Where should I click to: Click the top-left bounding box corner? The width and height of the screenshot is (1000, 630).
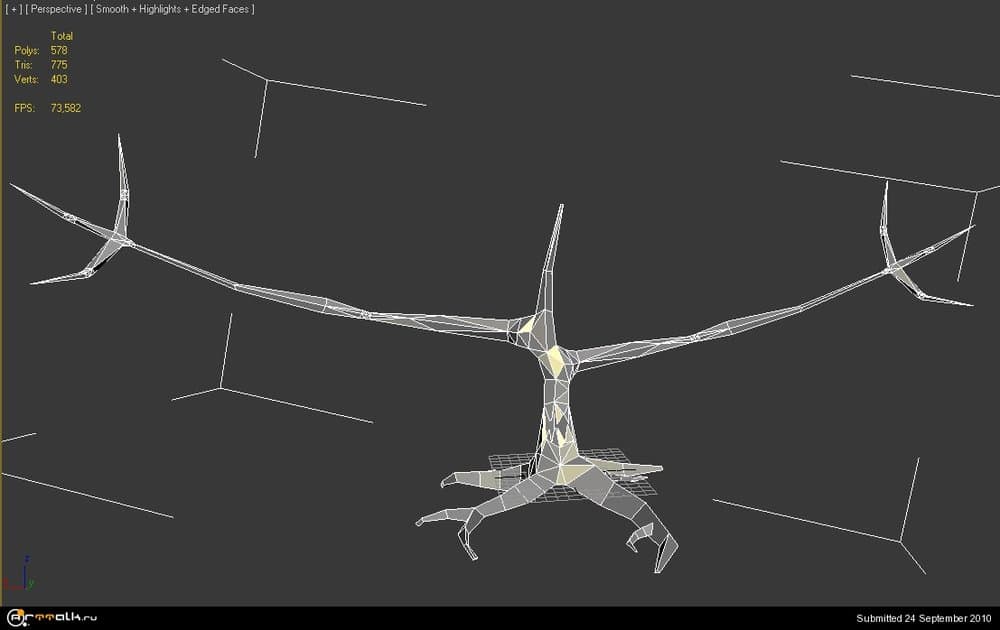(x=267, y=80)
